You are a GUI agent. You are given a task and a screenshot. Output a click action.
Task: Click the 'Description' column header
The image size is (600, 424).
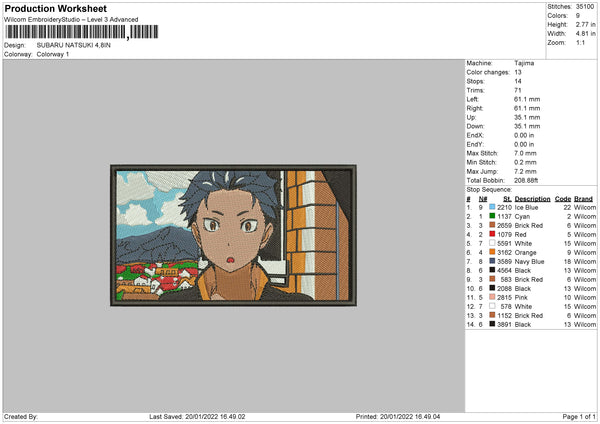pyautogui.click(x=532, y=199)
